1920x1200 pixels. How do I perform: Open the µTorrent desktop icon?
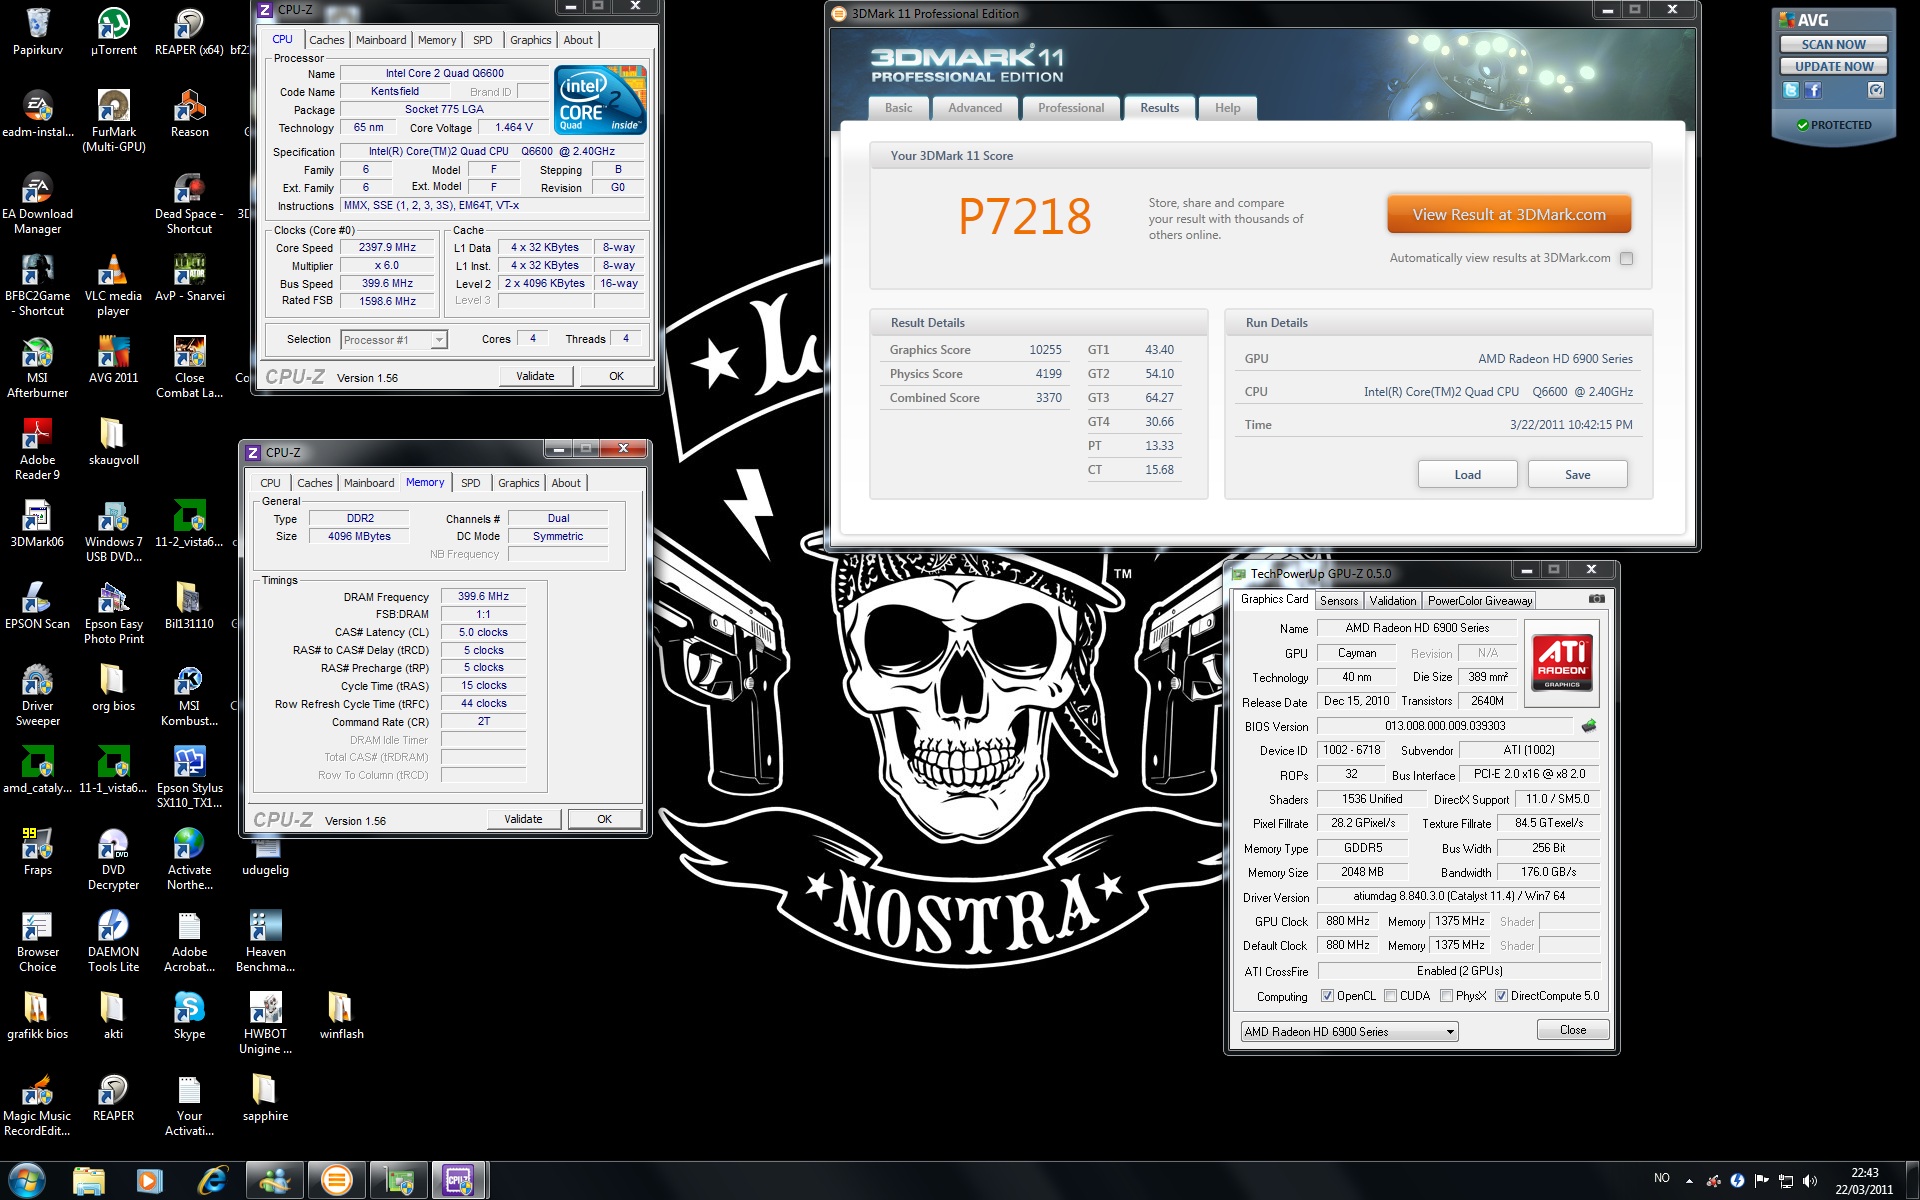(113, 31)
